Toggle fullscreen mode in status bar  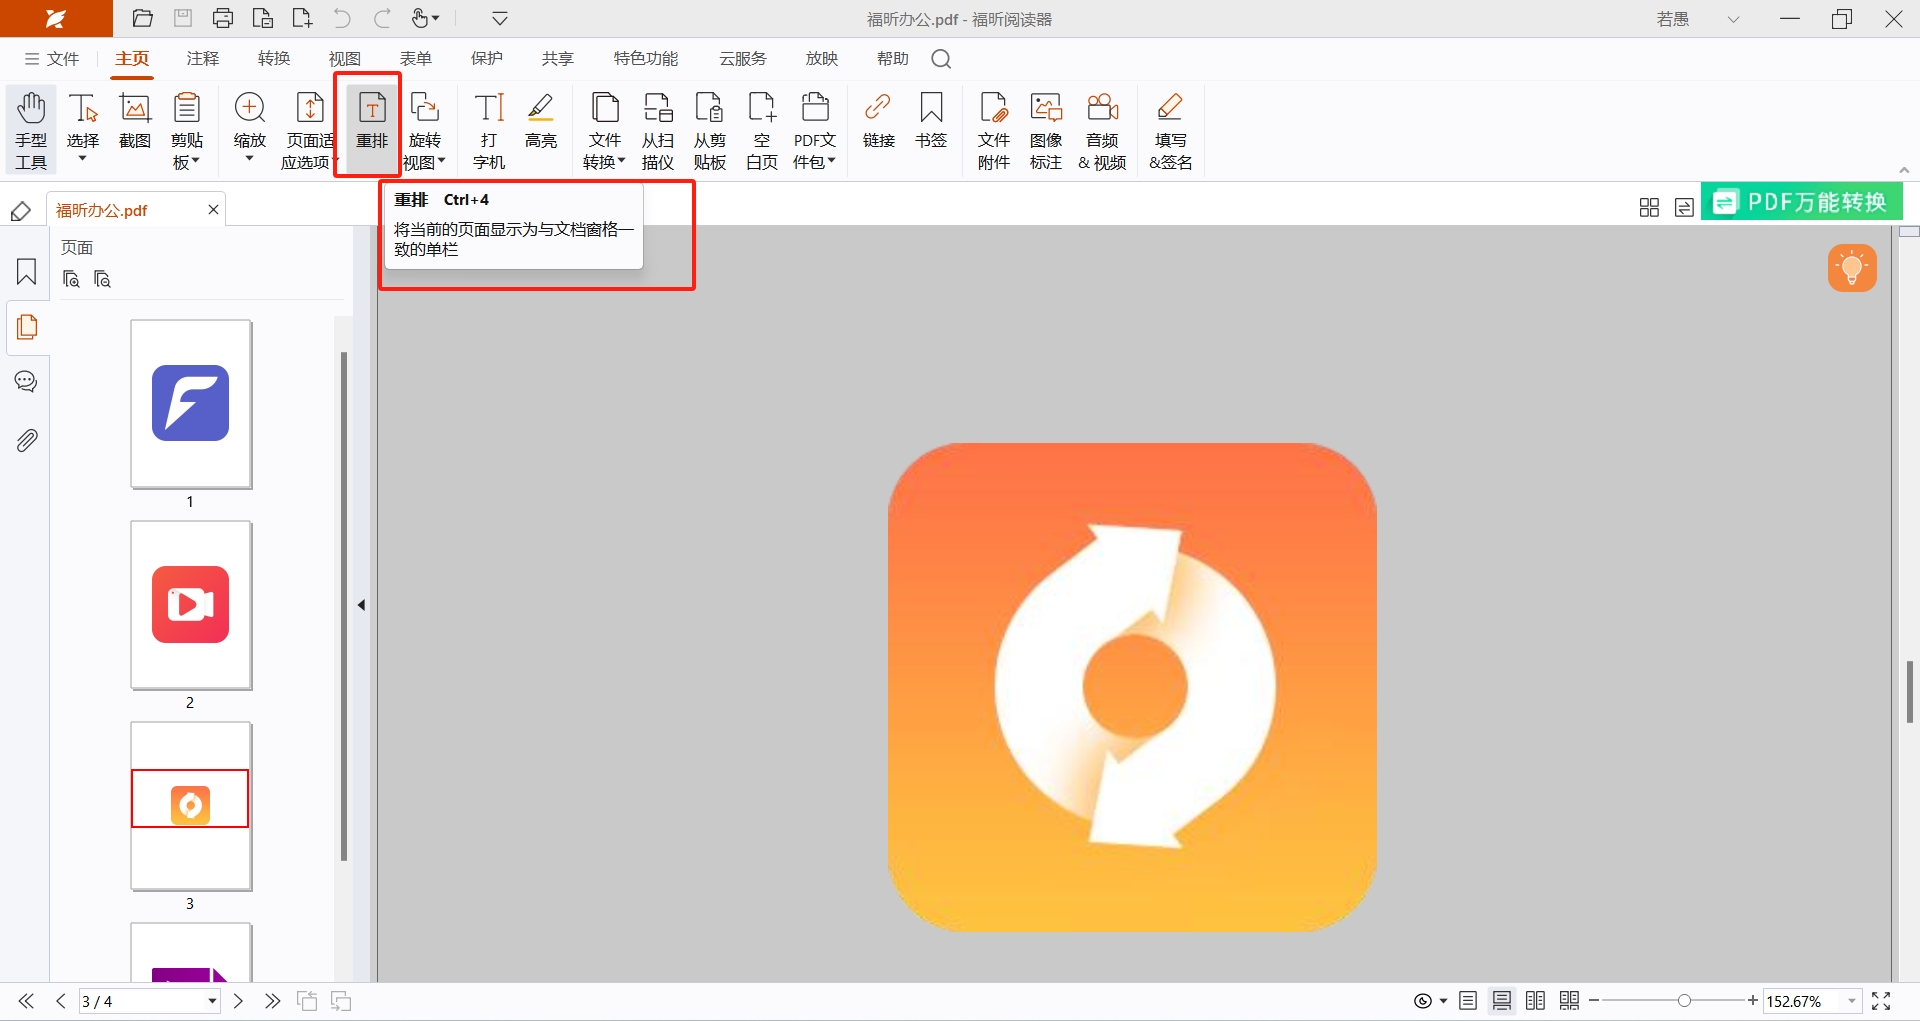(1881, 1001)
